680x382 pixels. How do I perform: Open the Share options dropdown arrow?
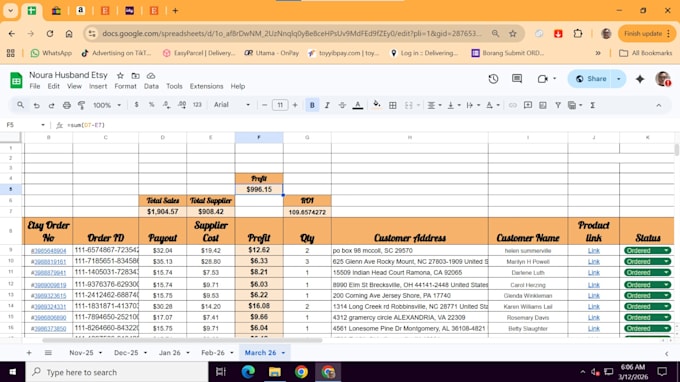coord(619,79)
